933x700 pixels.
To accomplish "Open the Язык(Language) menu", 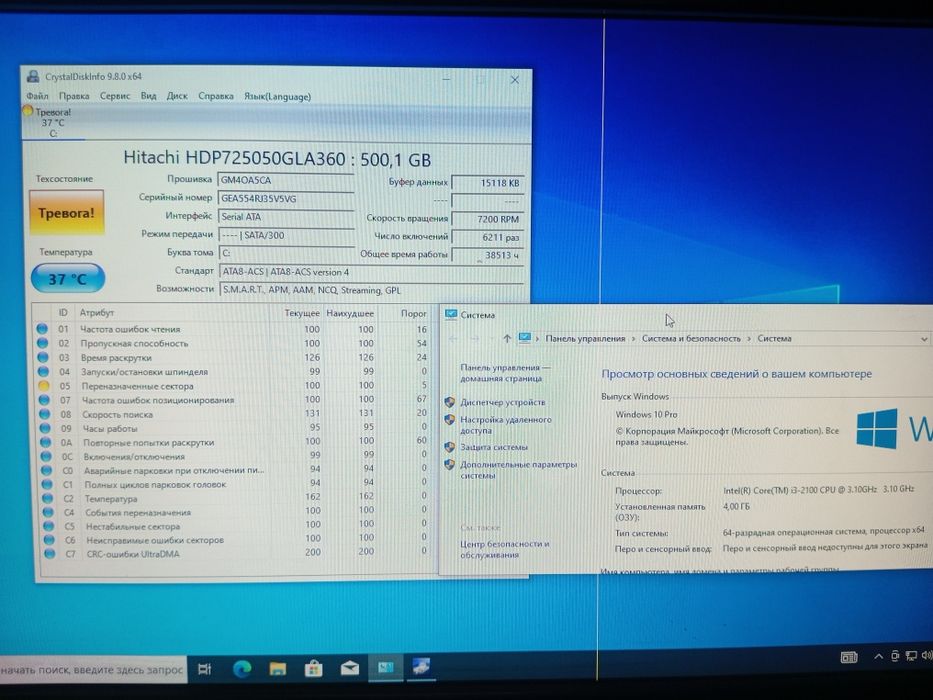I will pyautogui.click(x=277, y=96).
